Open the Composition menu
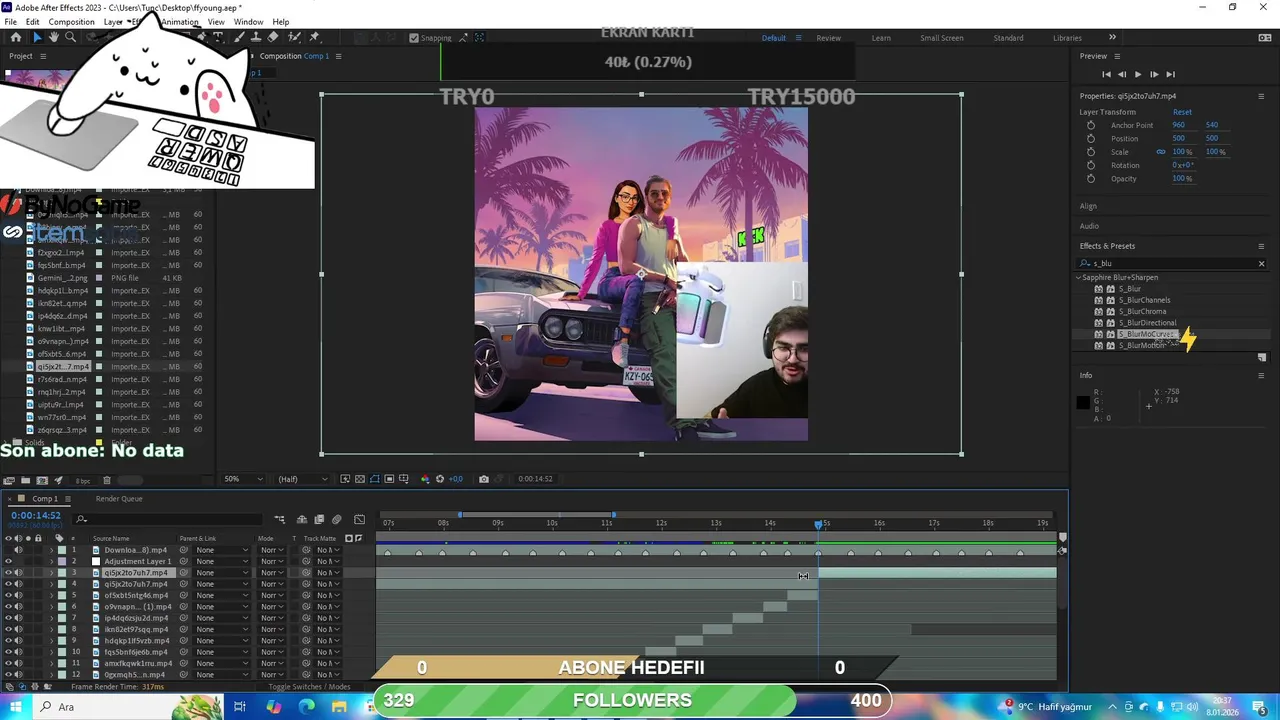Viewport: 1280px width, 720px height. [71, 22]
